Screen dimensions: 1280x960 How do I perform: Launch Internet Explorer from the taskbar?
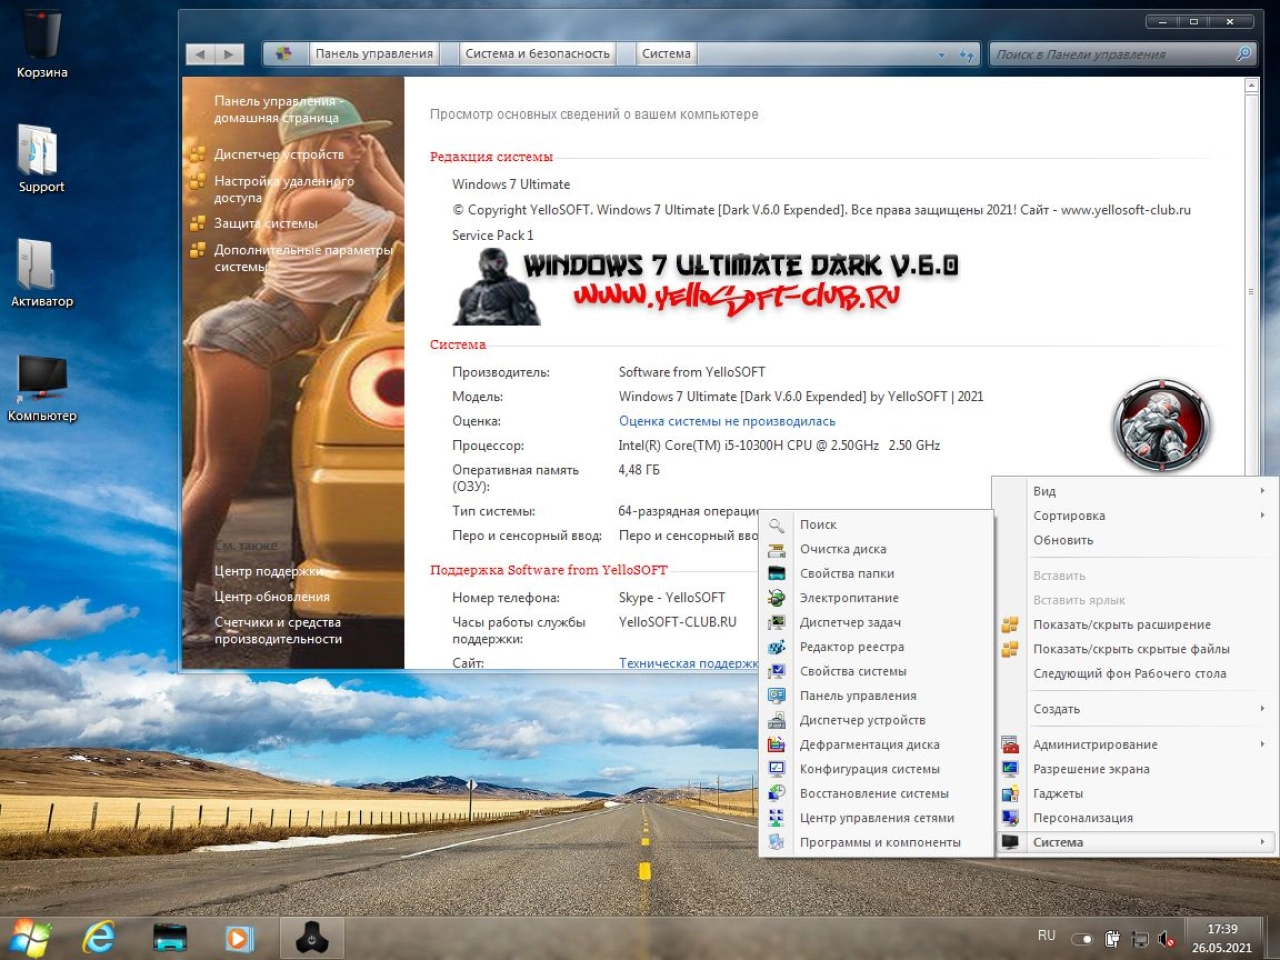tap(98, 938)
